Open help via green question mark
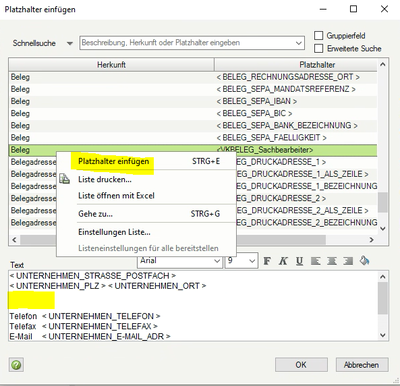The width and height of the screenshot is (400, 386). [x=16, y=365]
